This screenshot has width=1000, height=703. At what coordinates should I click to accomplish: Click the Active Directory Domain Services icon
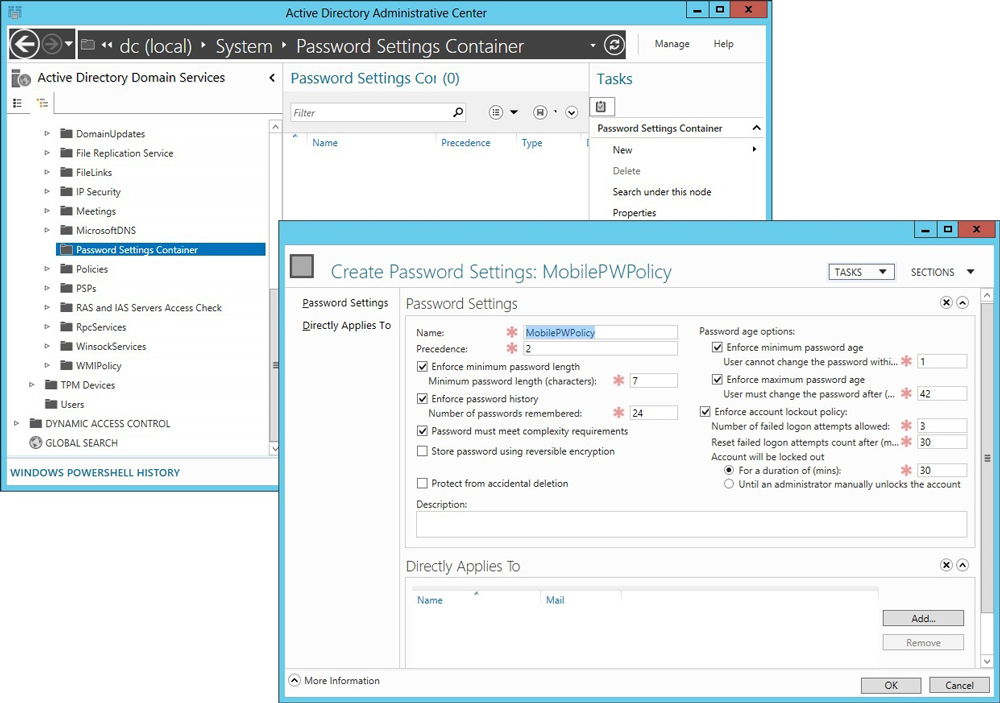(21, 78)
